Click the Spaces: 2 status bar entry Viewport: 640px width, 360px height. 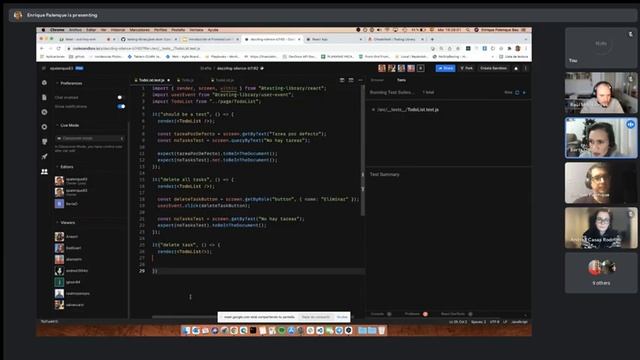[x=478, y=322]
